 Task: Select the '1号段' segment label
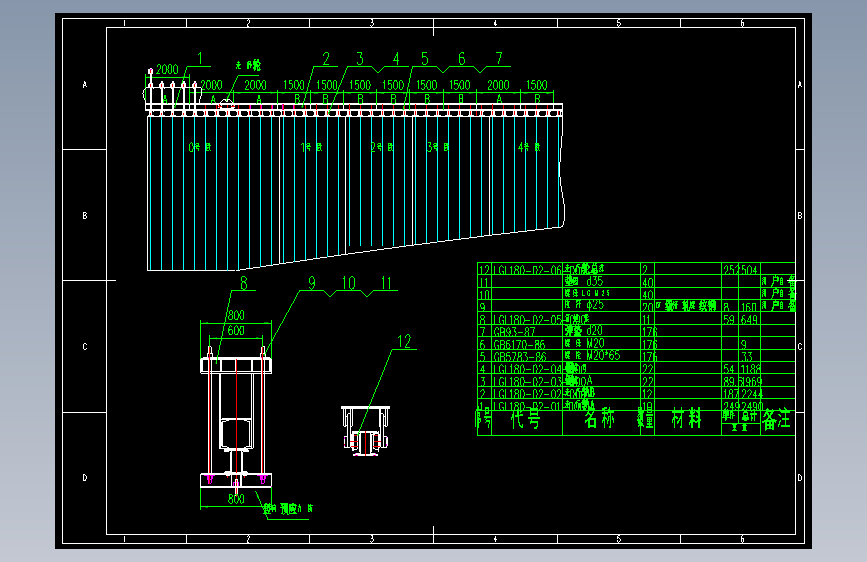(312, 147)
